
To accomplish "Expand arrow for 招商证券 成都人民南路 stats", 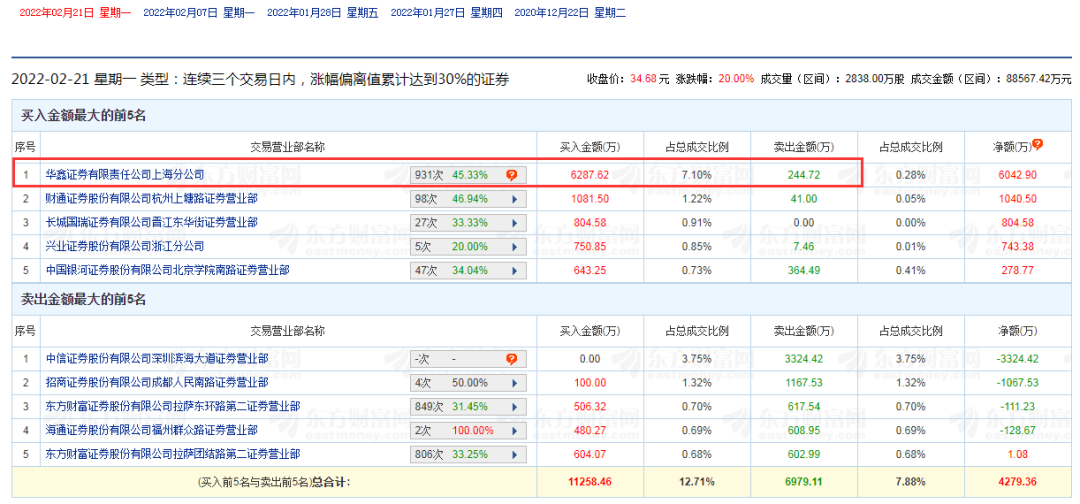I will (x=514, y=382).
